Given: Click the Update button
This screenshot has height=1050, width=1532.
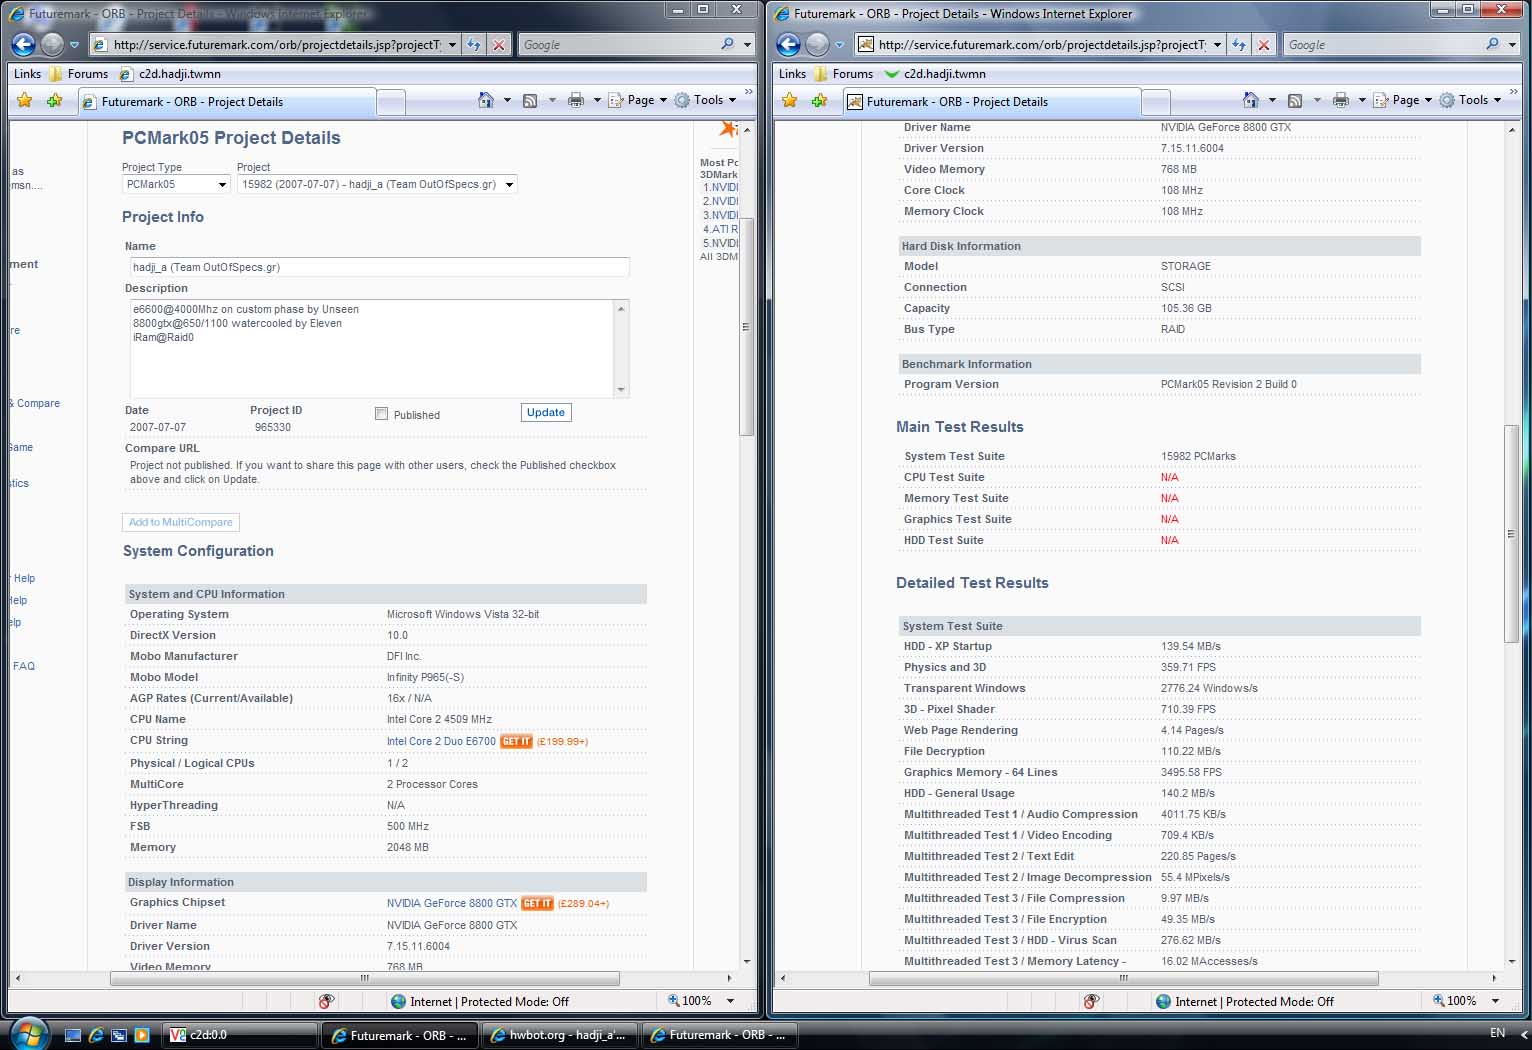Looking at the screenshot, I should pos(546,412).
